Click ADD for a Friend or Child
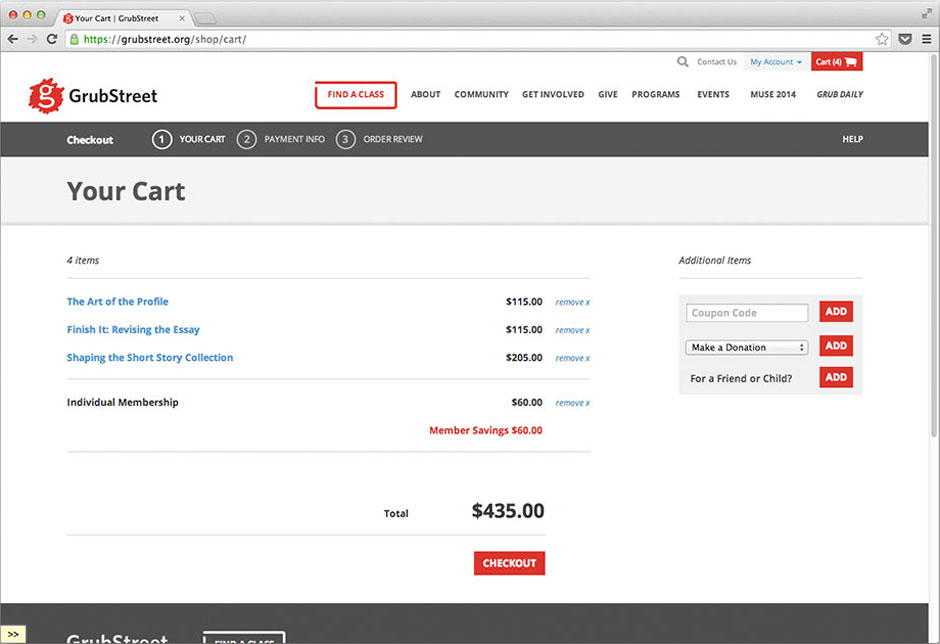This screenshot has width=940, height=644. pyautogui.click(x=836, y=377)
